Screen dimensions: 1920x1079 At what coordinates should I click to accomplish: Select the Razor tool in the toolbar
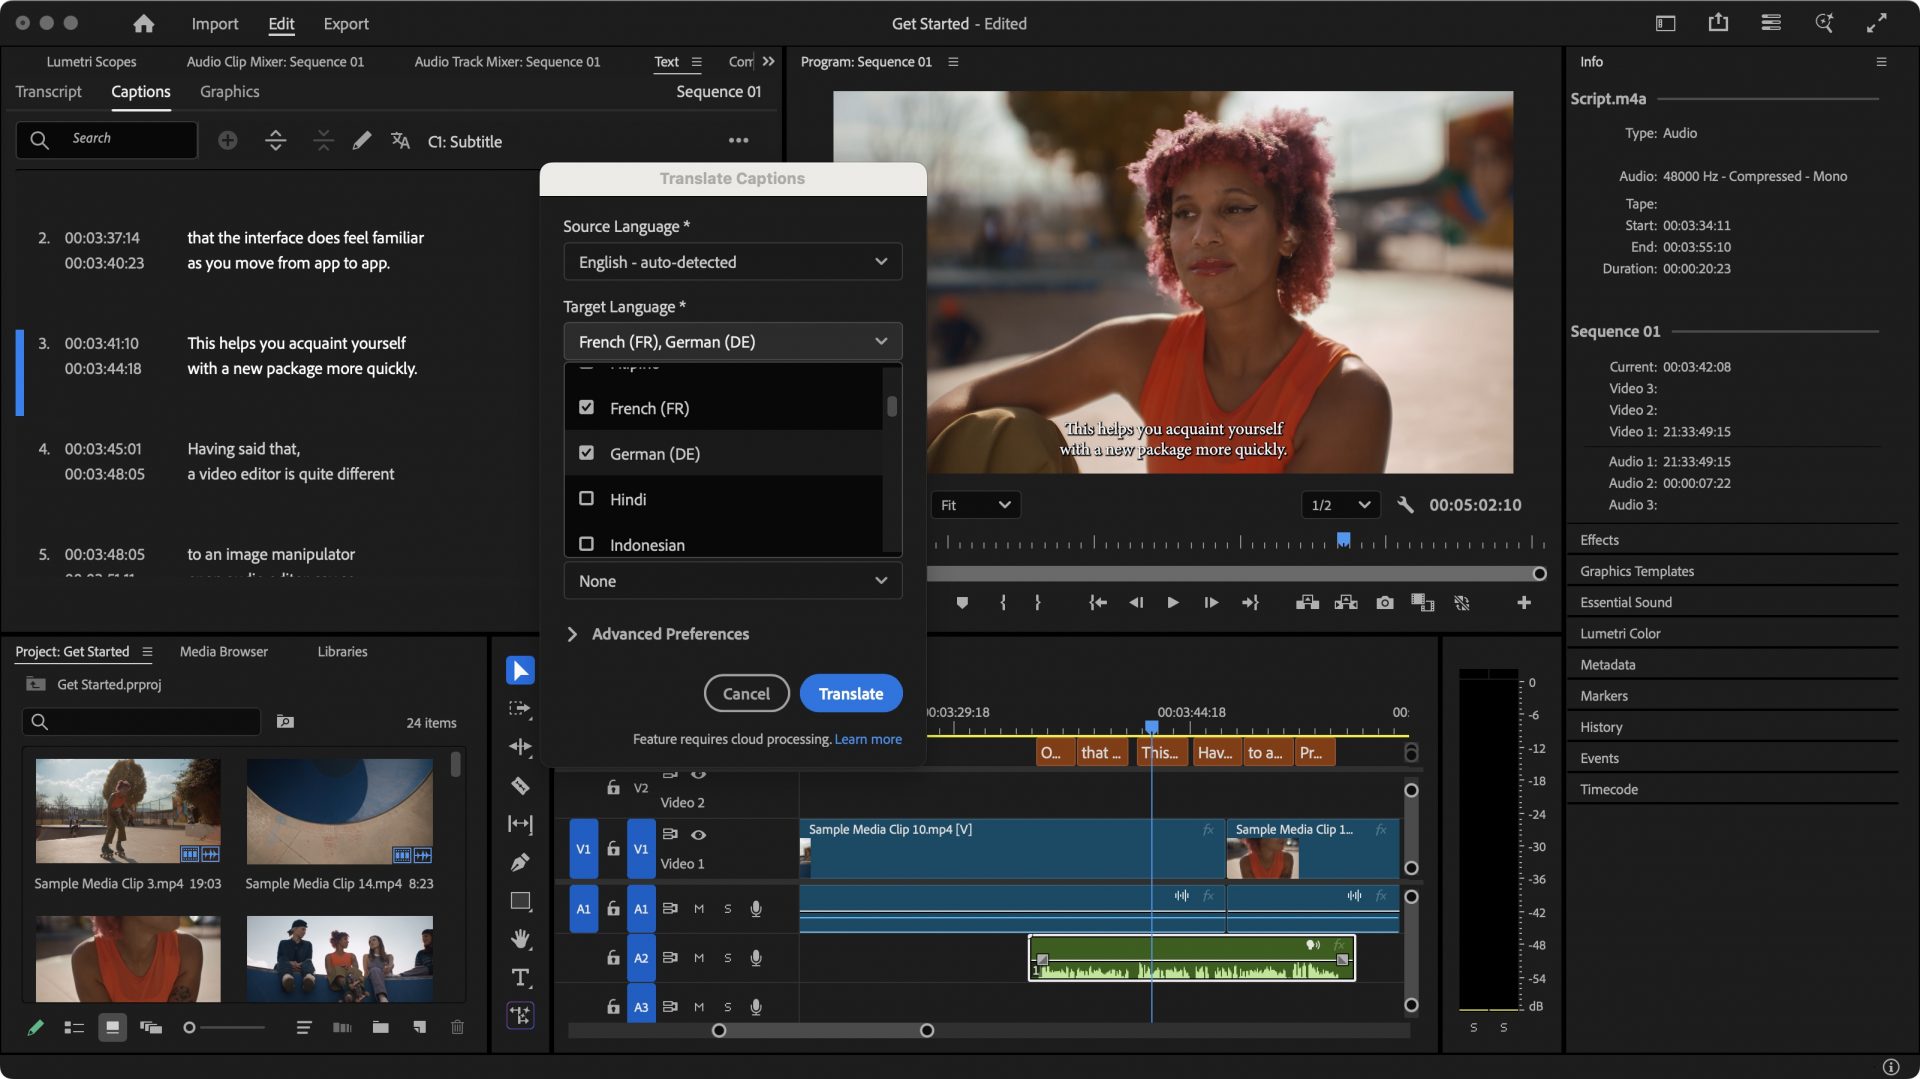point(520,786)
